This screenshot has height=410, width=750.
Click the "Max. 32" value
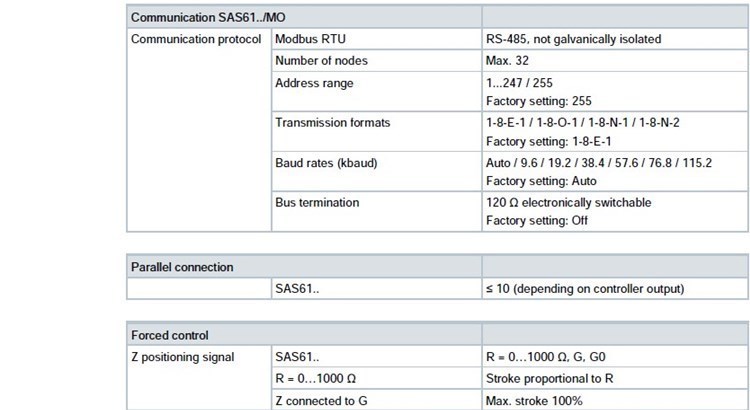(x=508, y=61)
